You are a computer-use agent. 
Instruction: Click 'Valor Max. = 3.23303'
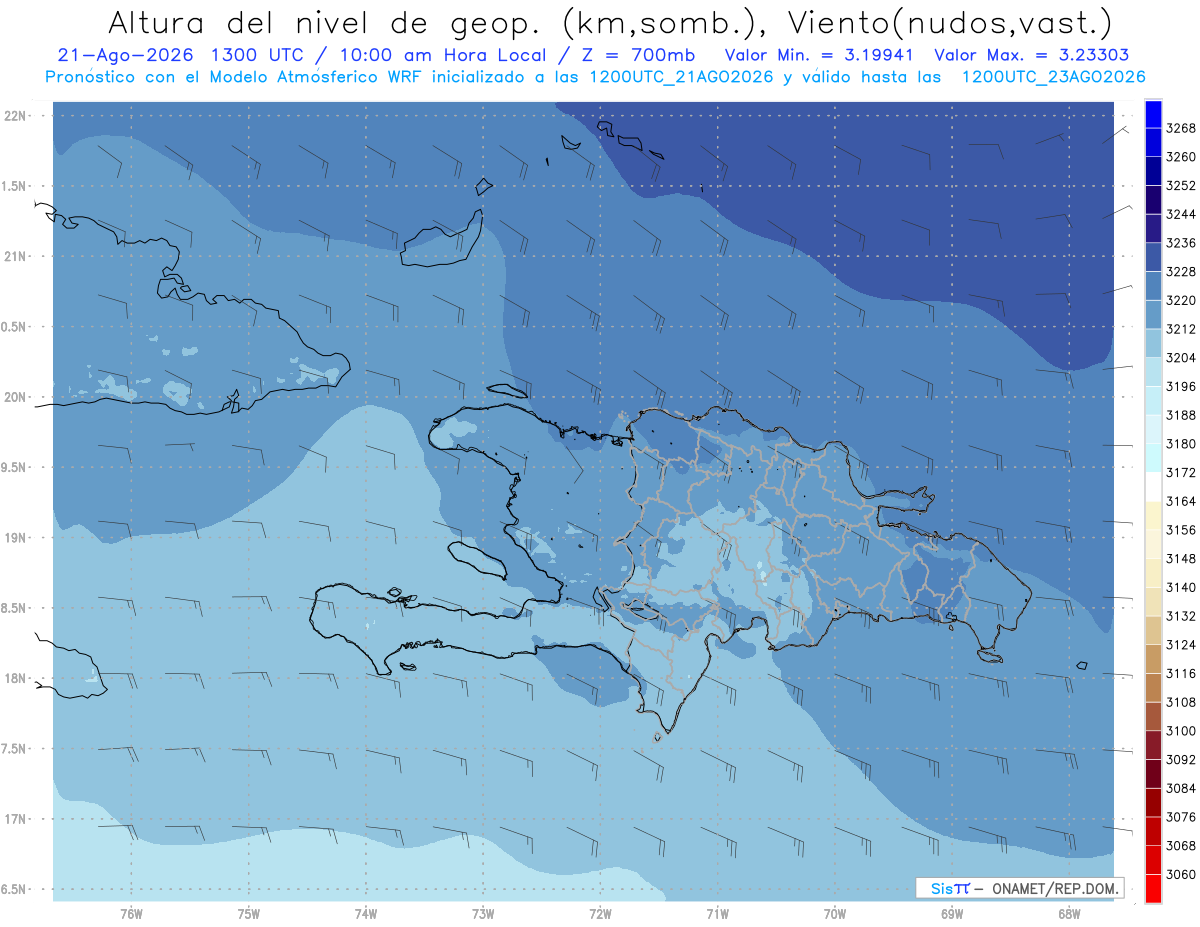1033,55
